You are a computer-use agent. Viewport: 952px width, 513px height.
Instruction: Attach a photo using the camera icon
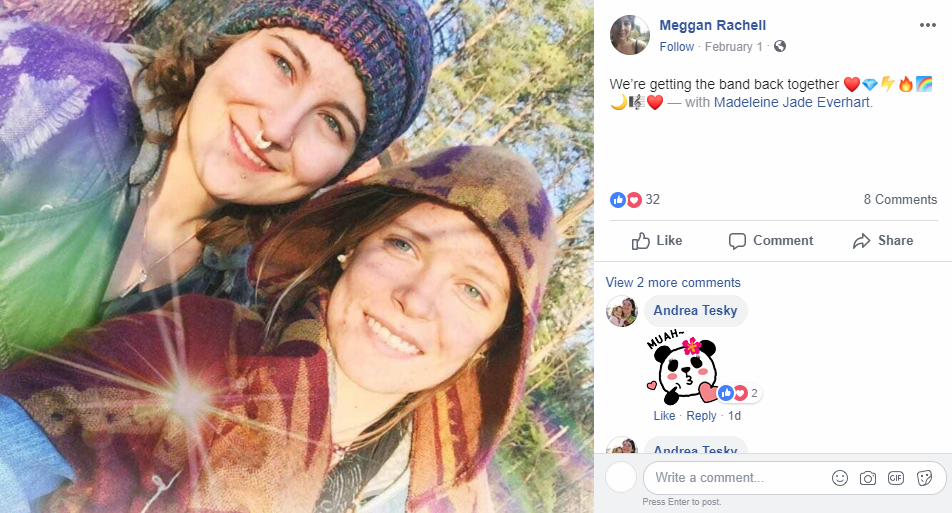[x=868, y=478]
